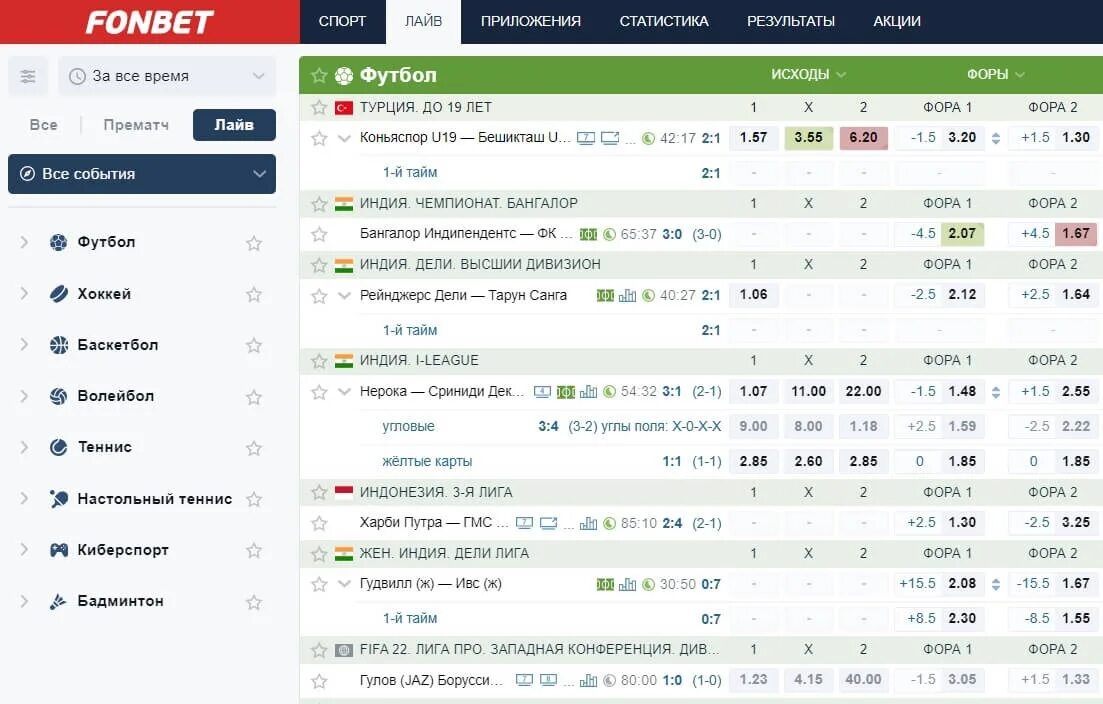
Task: Open statistics chart icon for Neroka match
Action: tap(588, 392)
